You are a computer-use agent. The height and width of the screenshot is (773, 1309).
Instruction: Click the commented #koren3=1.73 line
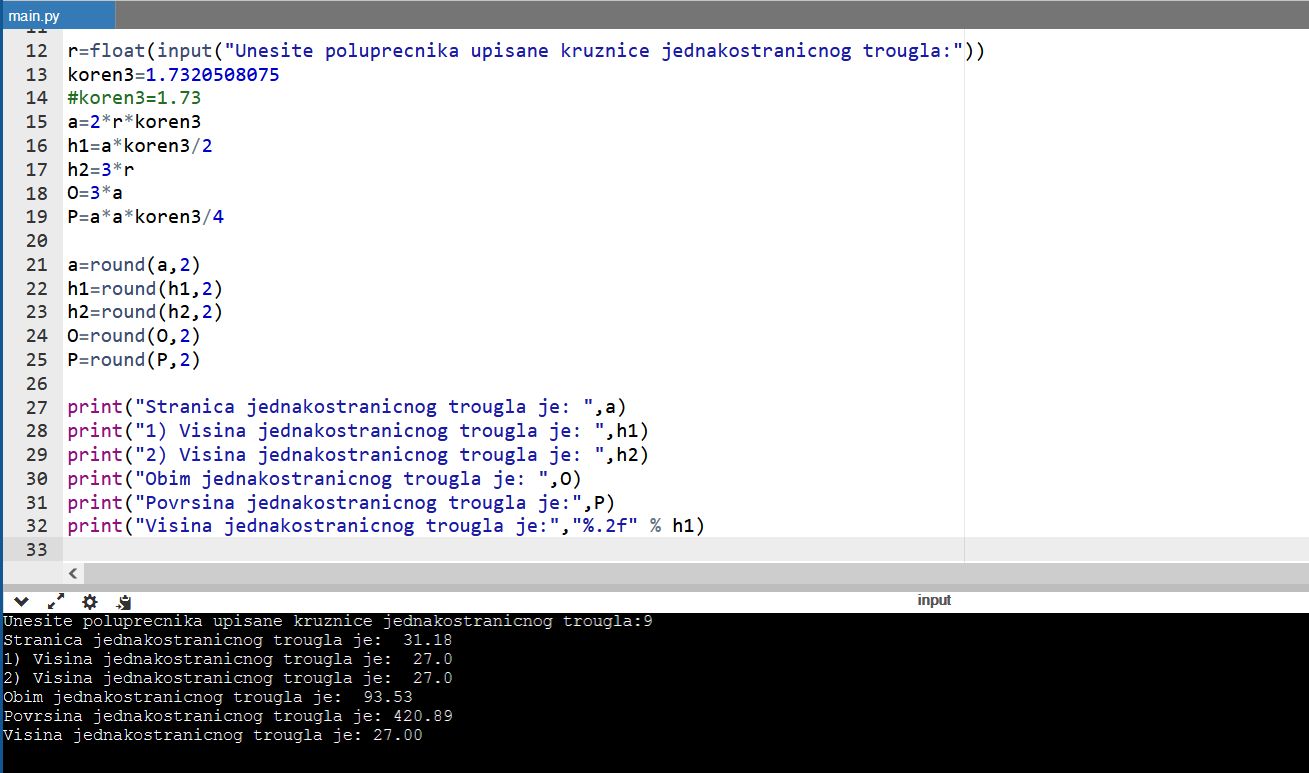[134, 98]
